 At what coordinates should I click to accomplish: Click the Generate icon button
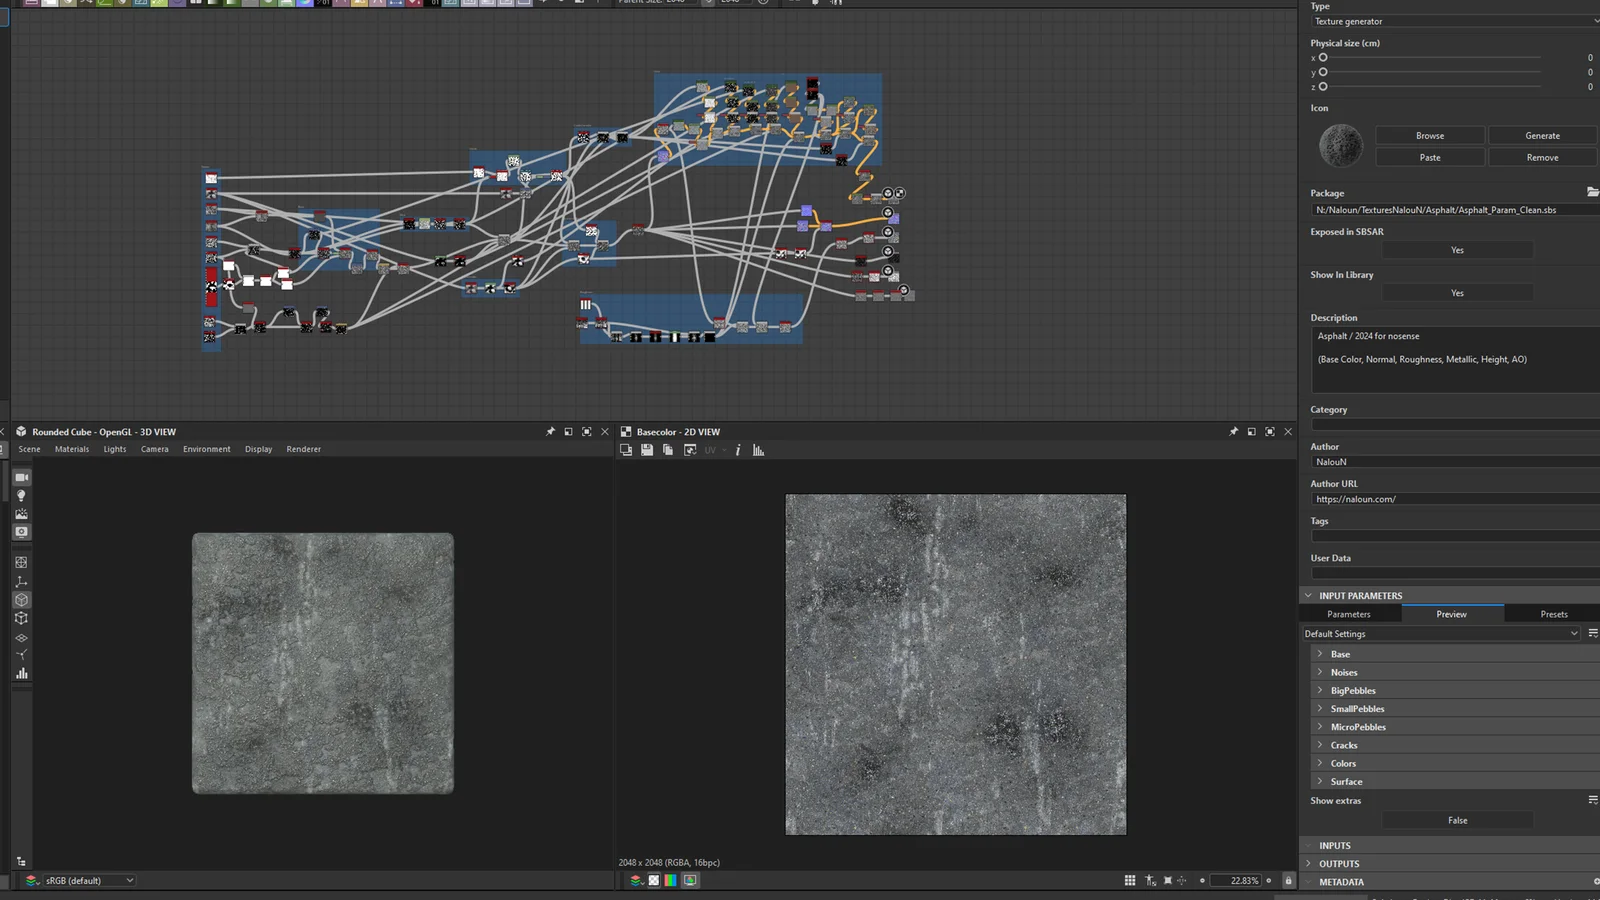1542,135
